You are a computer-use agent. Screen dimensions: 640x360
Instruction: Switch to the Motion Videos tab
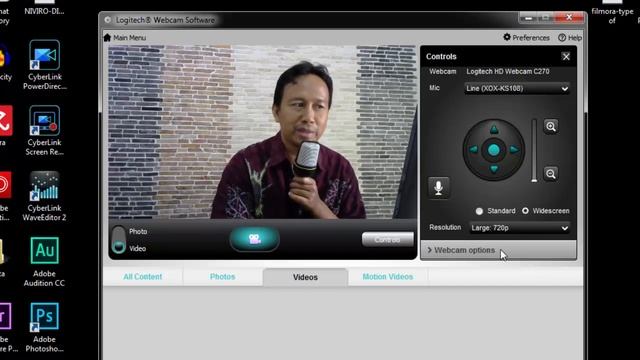(x=388, y=277)
